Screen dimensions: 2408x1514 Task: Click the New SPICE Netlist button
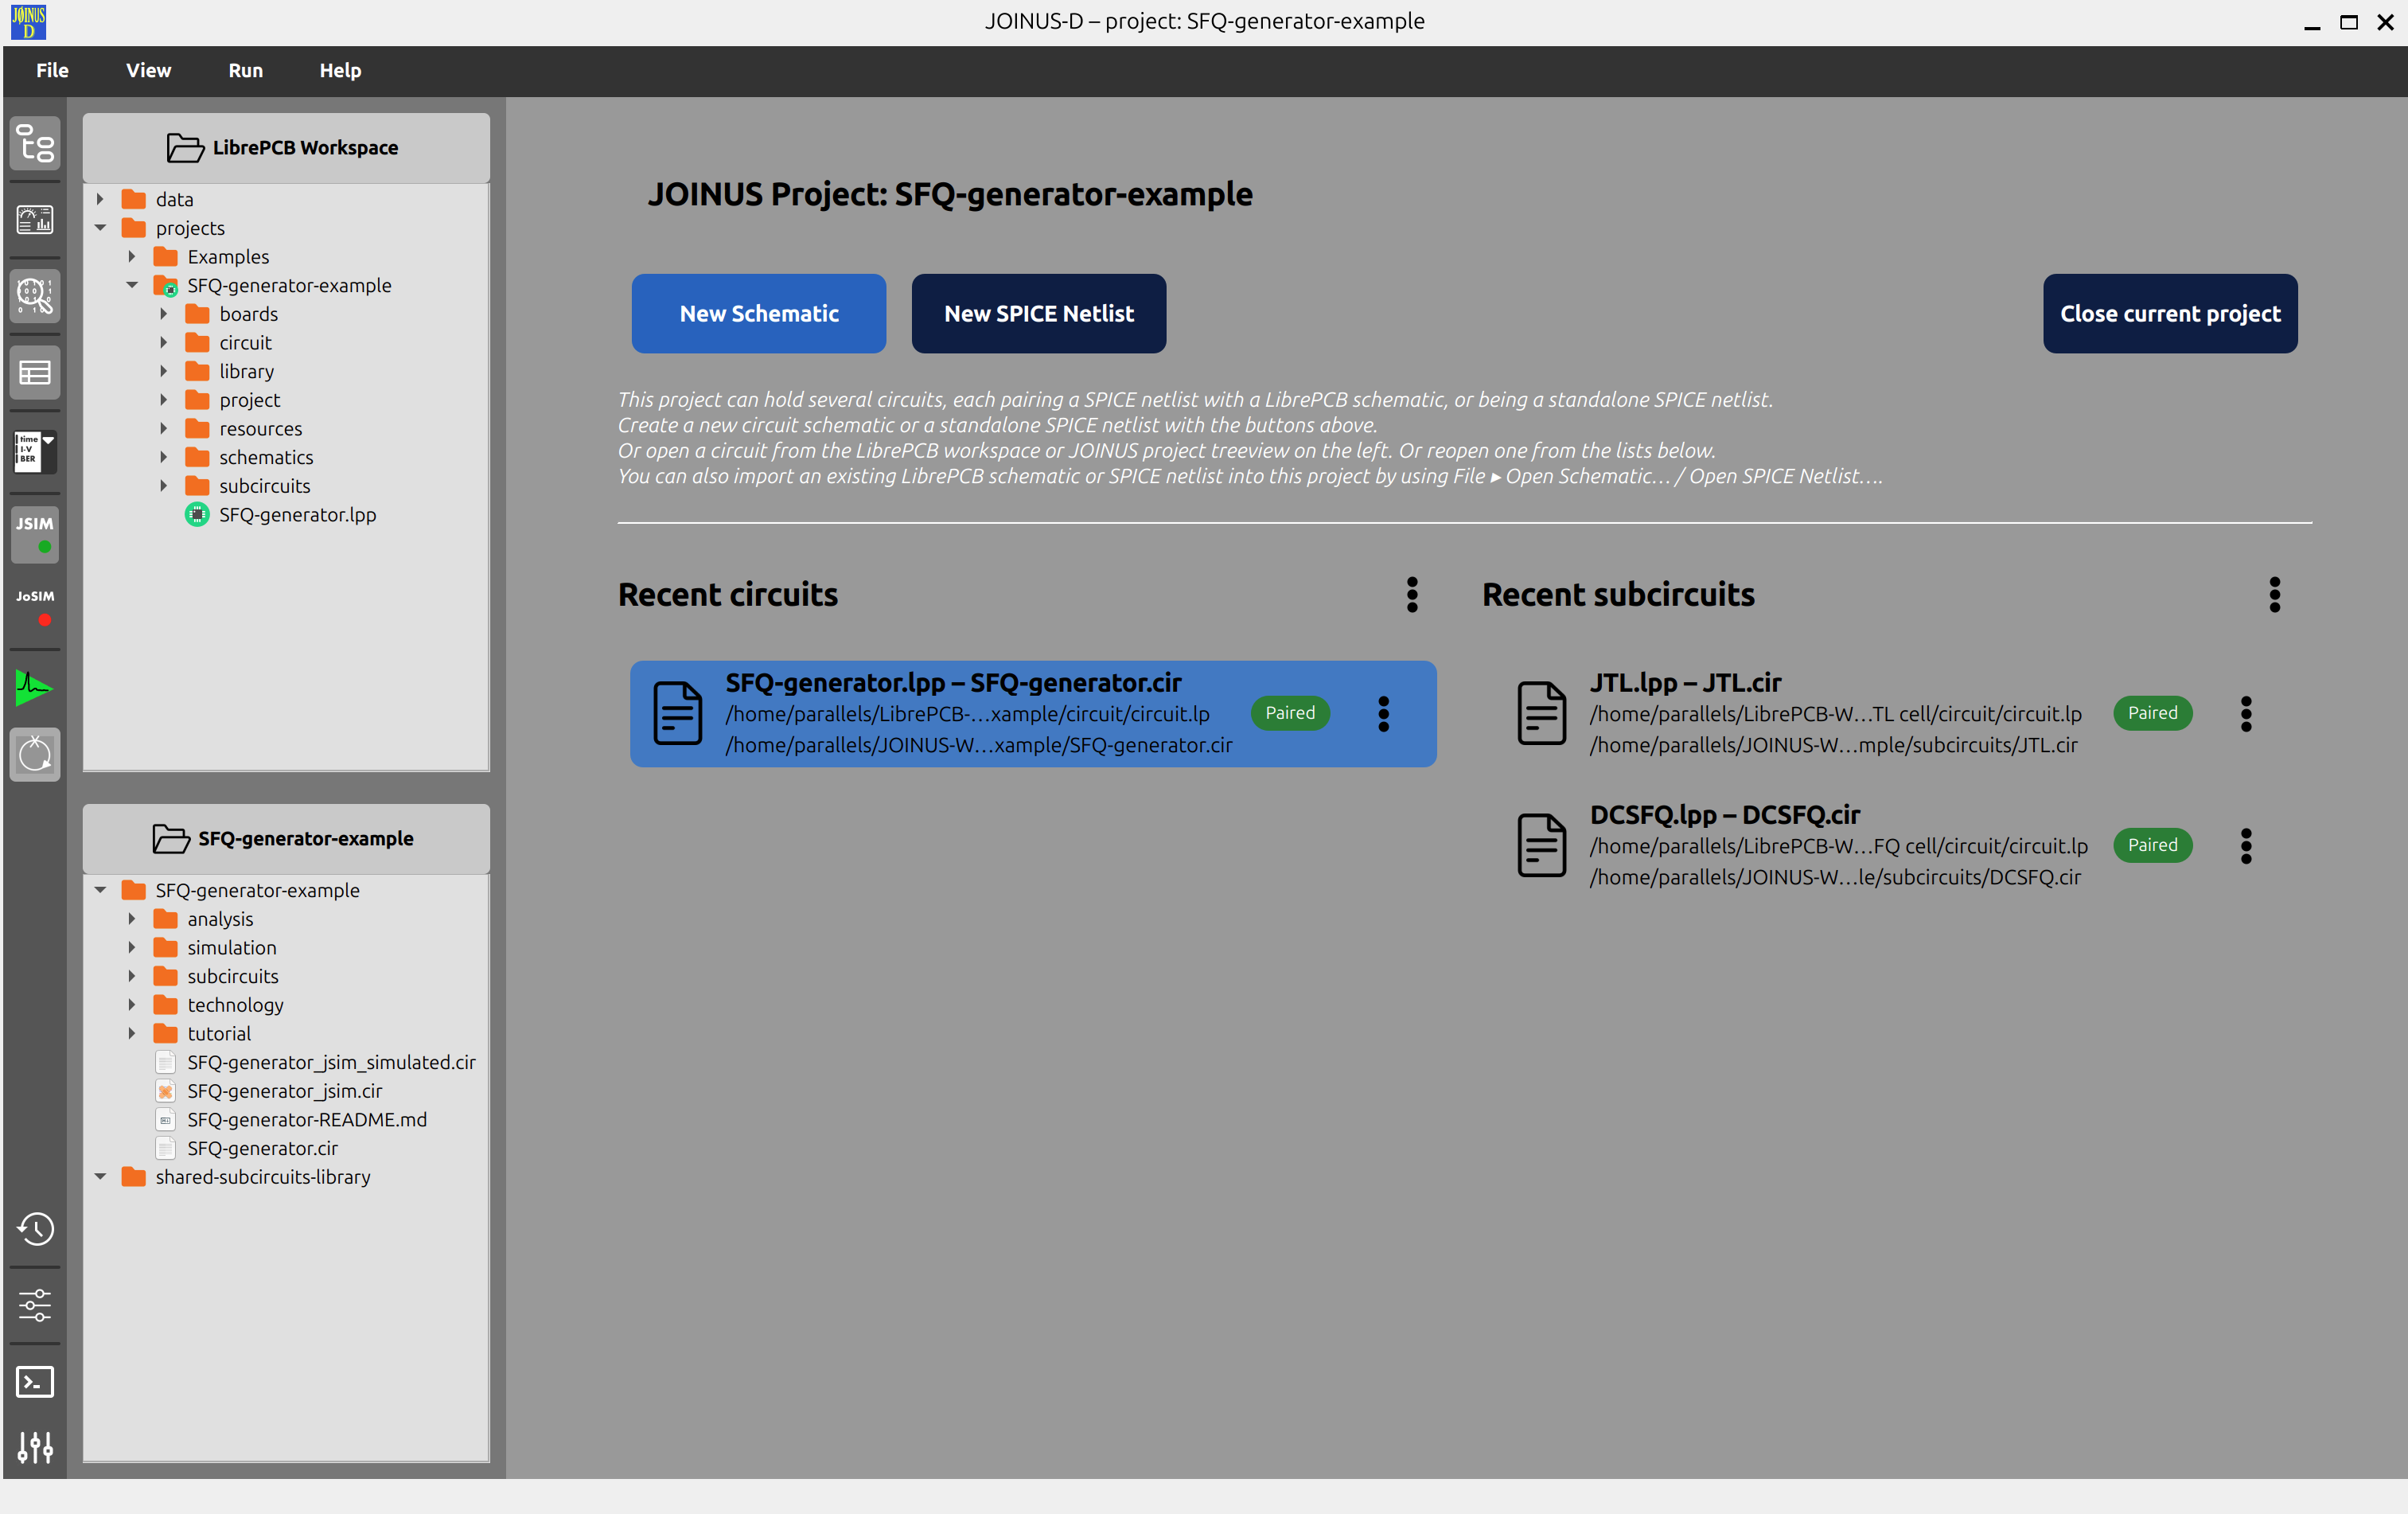[1038, 313]
